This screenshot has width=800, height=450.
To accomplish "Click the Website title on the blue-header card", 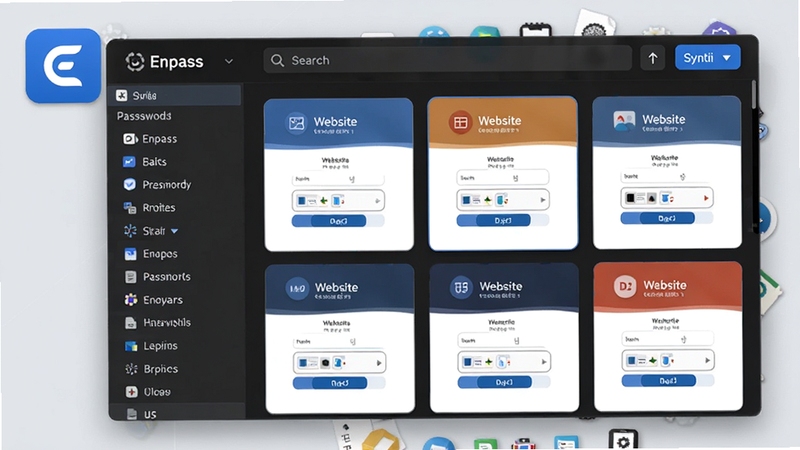I will 335,121.
